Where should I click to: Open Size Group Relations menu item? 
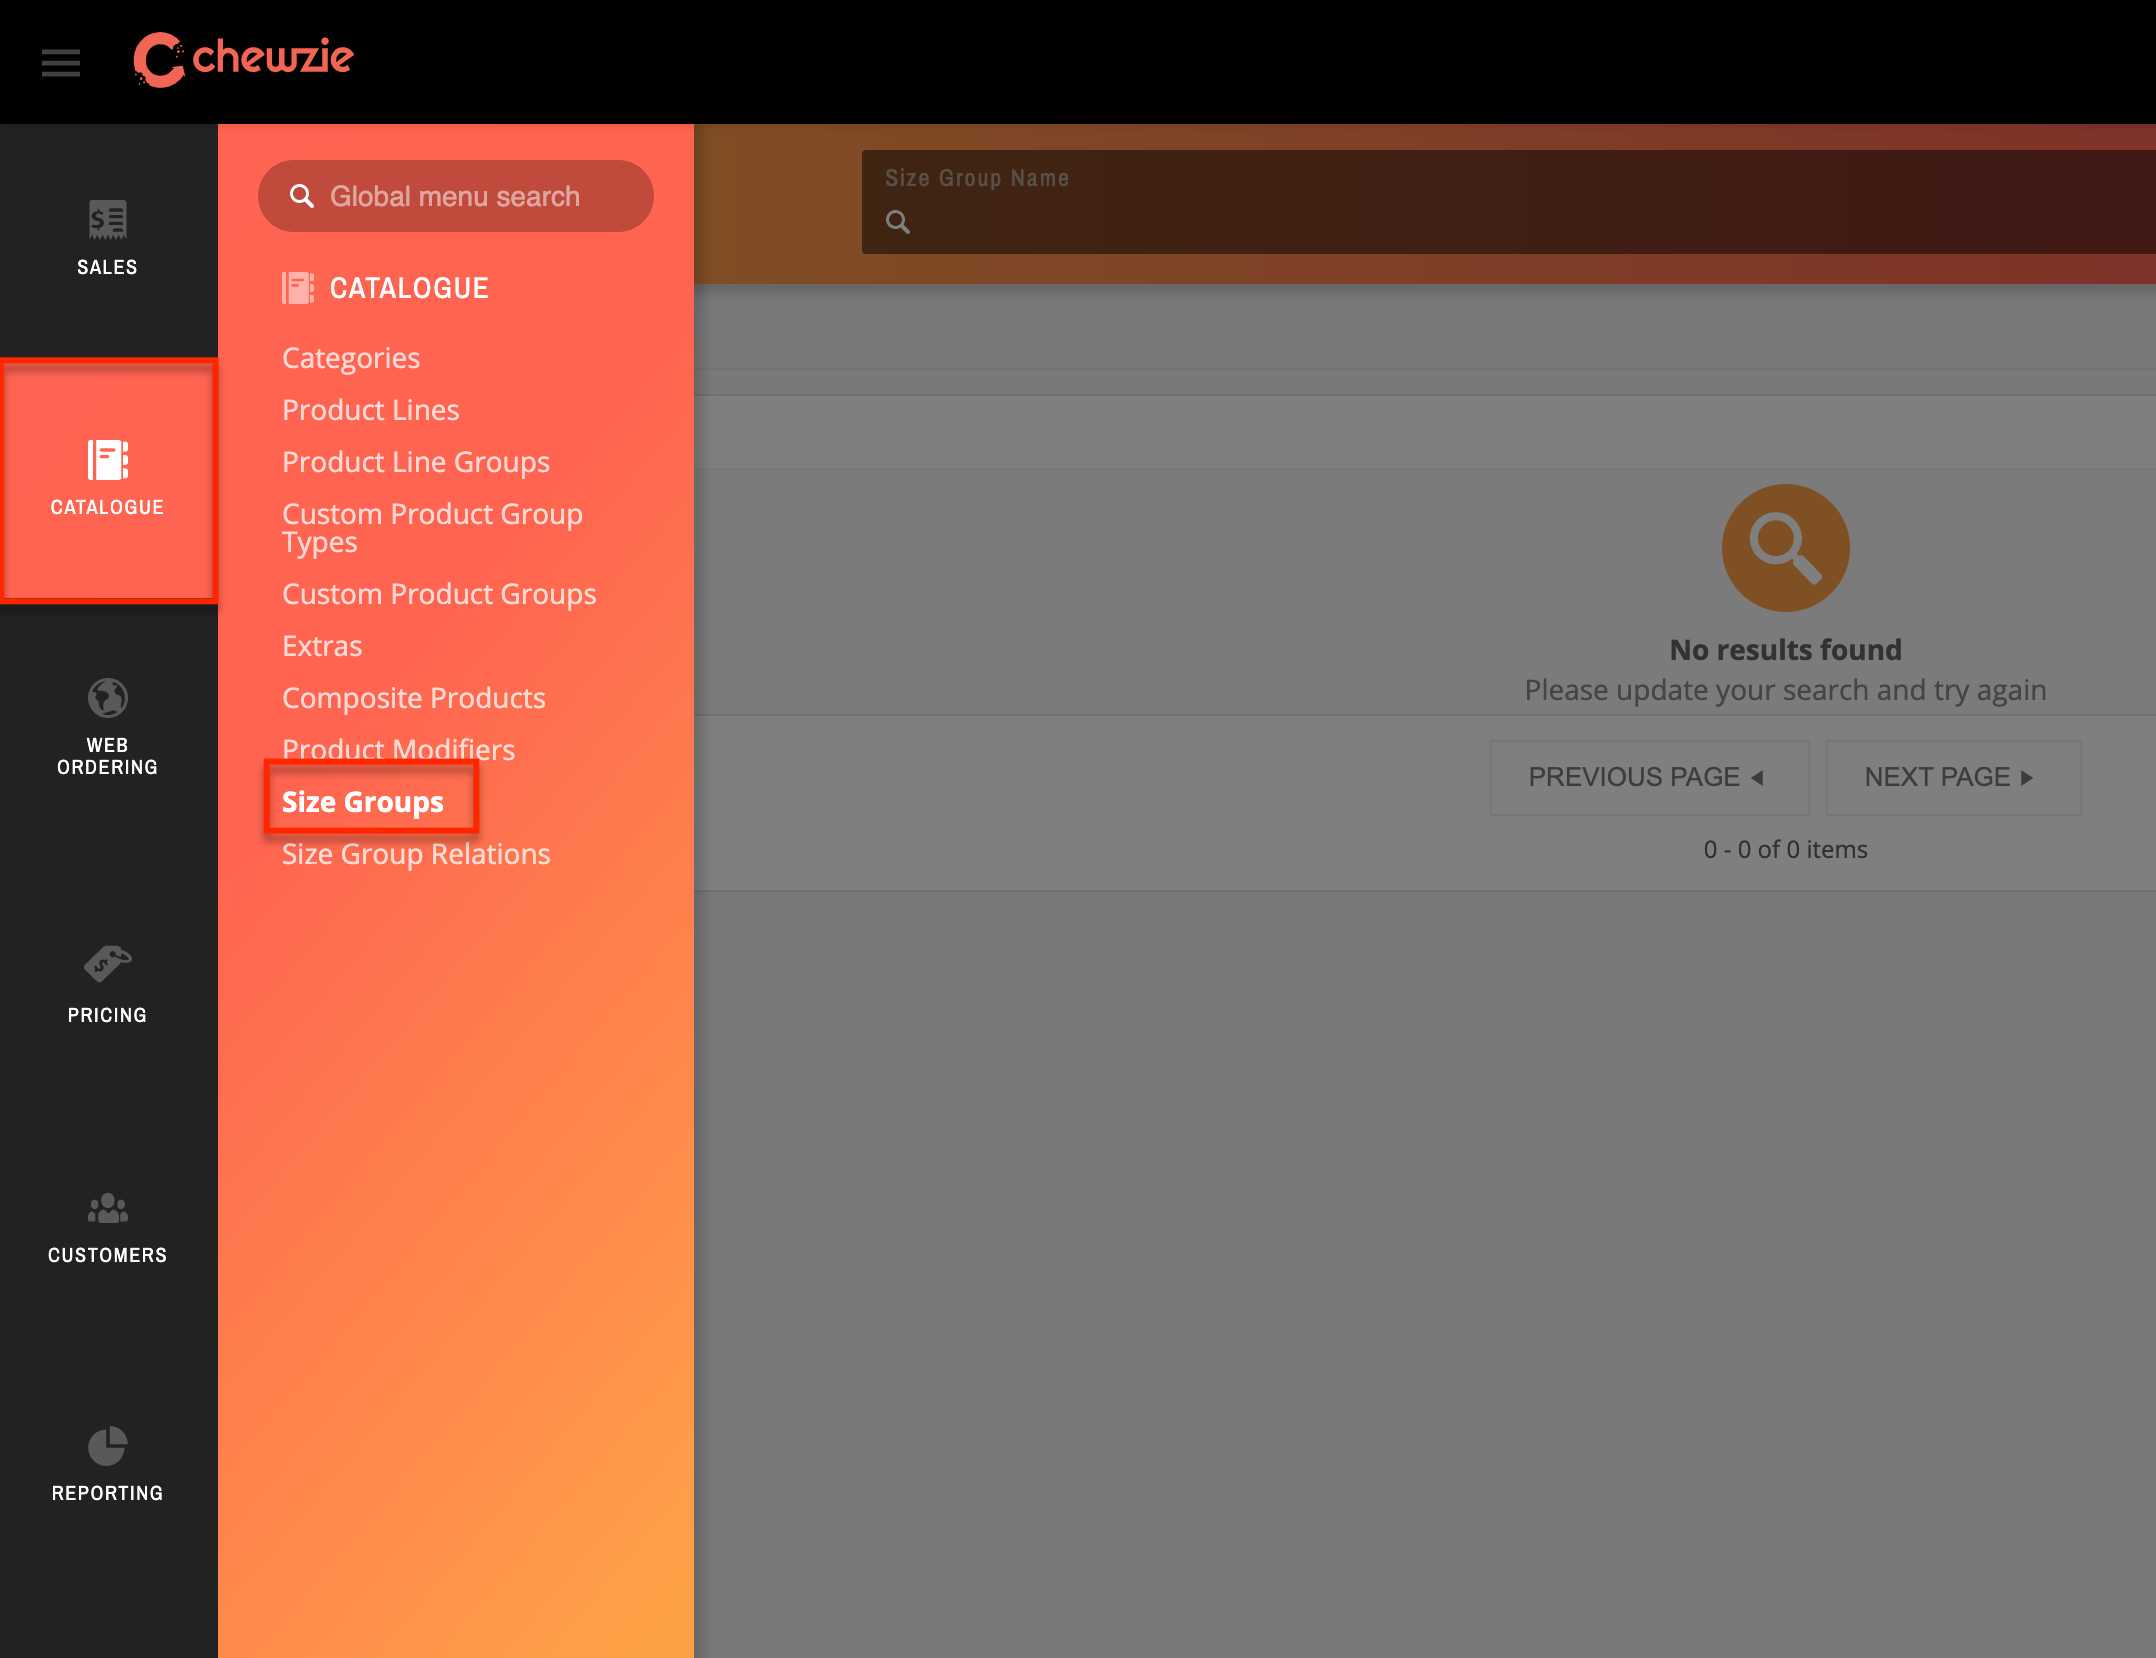click(416, 854)
